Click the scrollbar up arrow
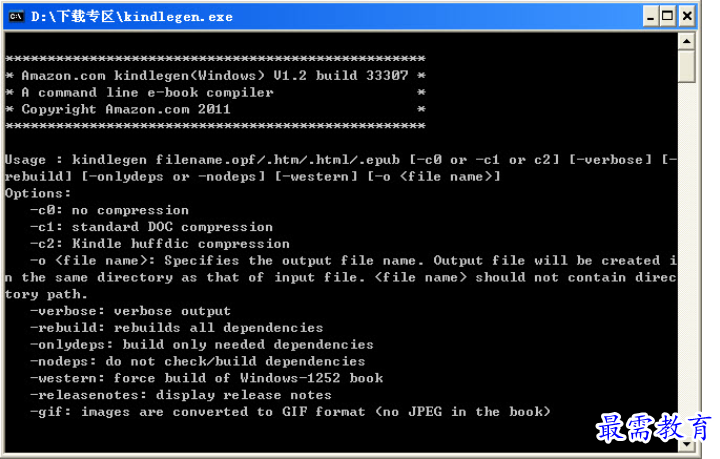Image resolution: width=720 pixels, height=459 pixels. pyautogui.click(x=686, y=41)
